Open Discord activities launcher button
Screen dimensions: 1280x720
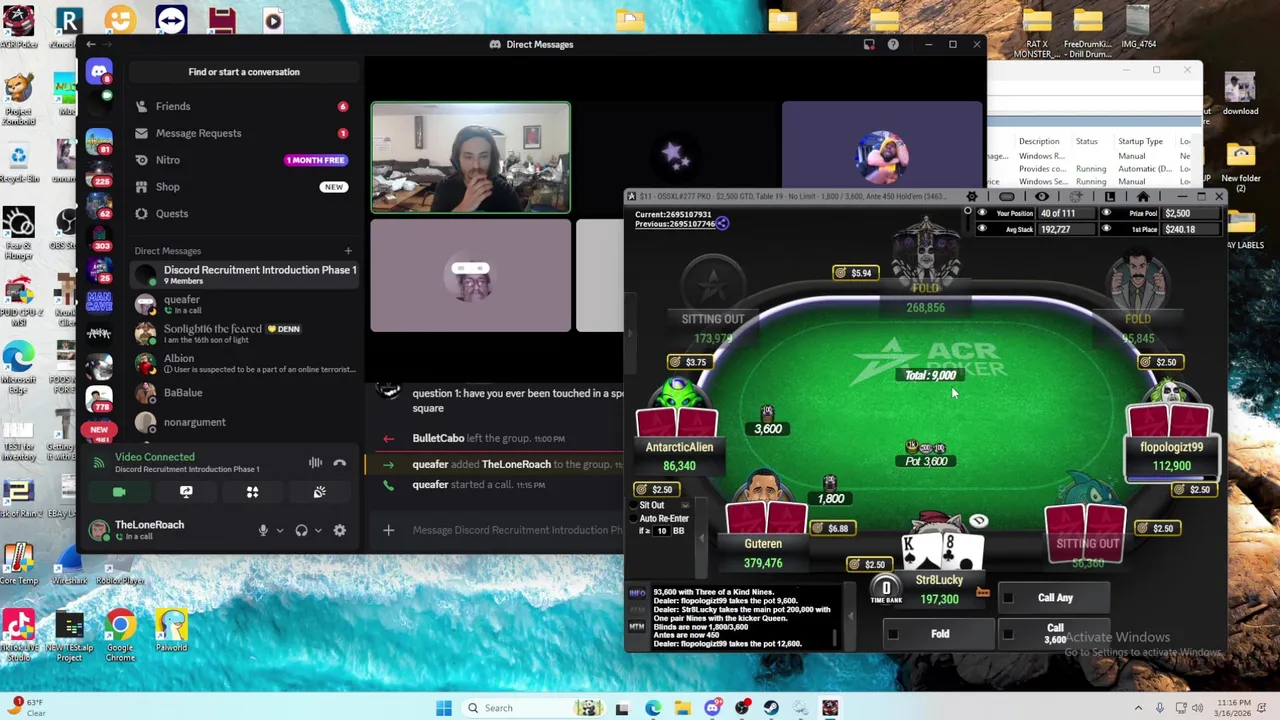[x=252, y=492]
